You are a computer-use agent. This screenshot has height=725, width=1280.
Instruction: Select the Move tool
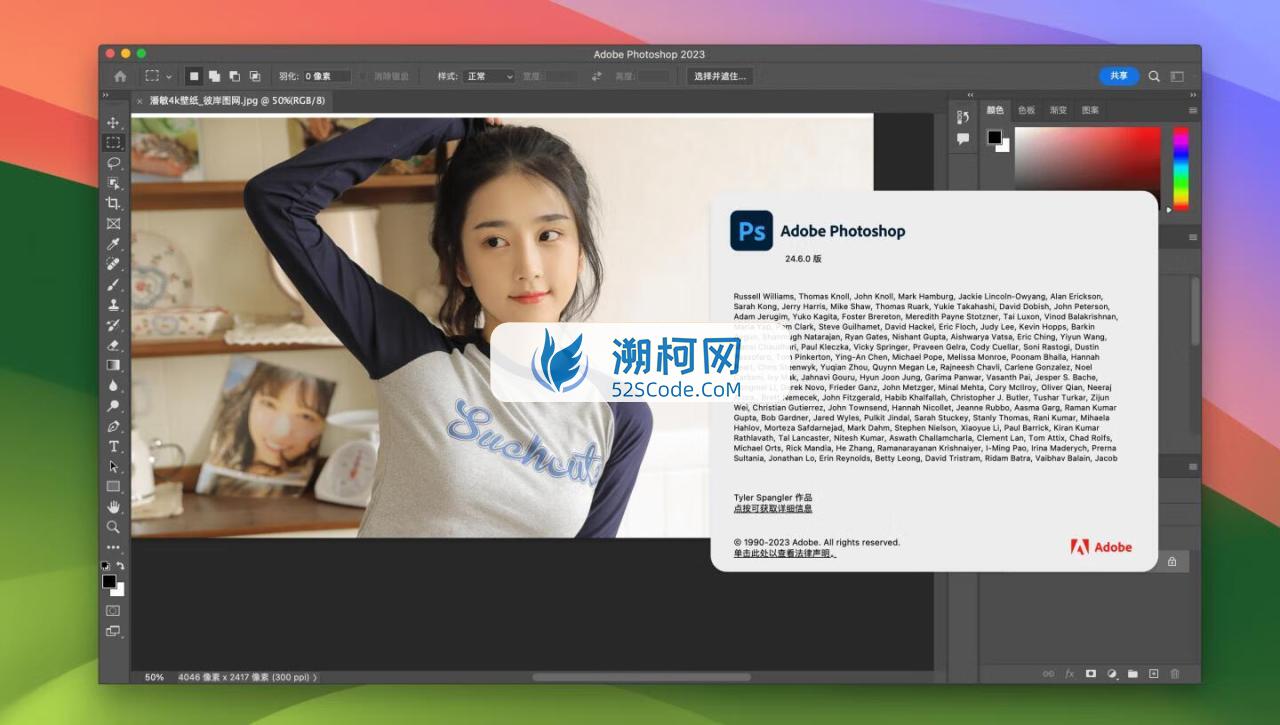[x=113, y=123]
